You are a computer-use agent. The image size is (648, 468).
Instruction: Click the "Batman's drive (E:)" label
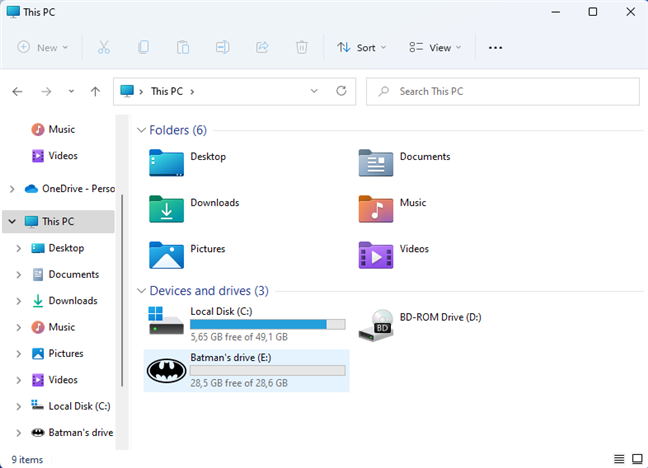coord(231,358)
